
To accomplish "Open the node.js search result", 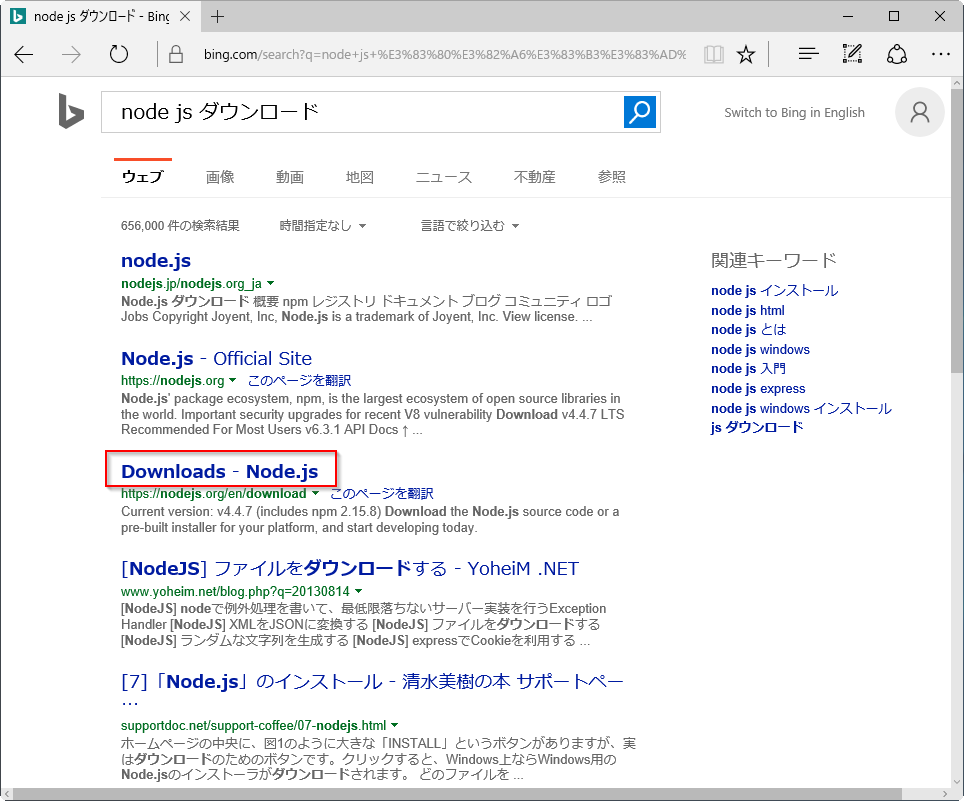I will [156, 261].
